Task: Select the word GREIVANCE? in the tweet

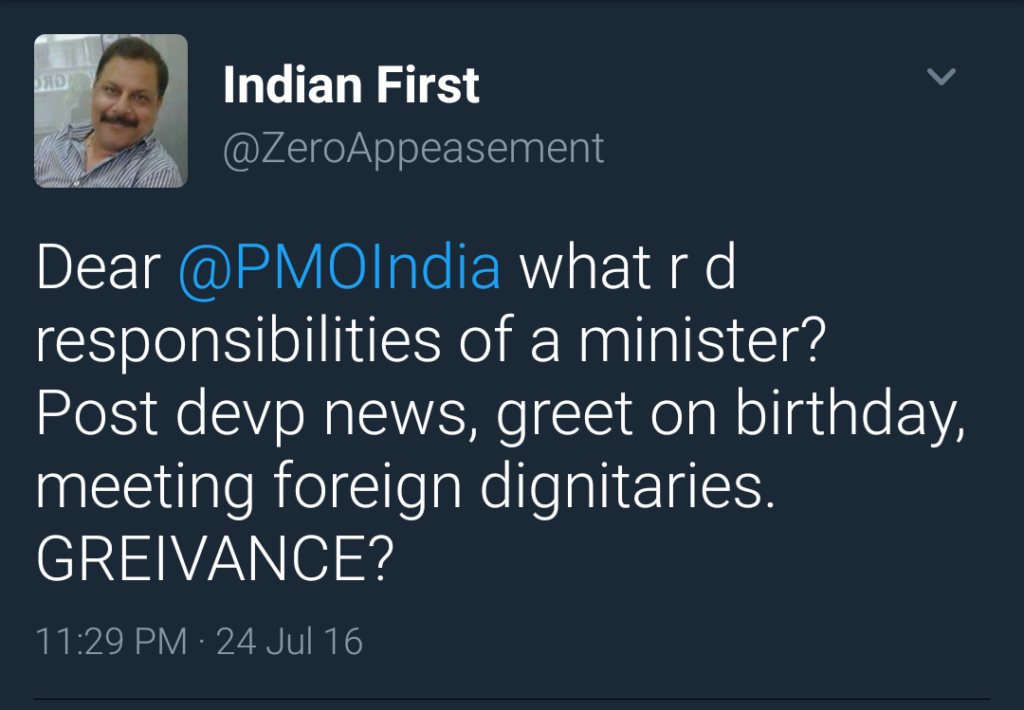Action: point(216,559)
